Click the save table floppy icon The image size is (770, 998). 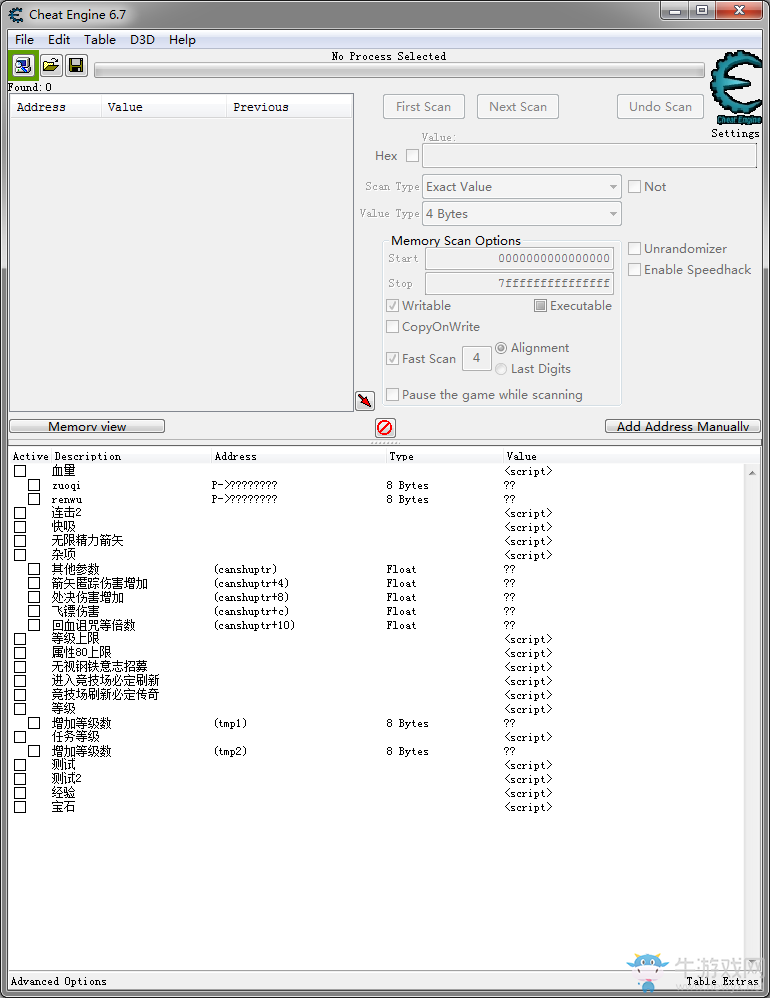click(x=76, y=65)
